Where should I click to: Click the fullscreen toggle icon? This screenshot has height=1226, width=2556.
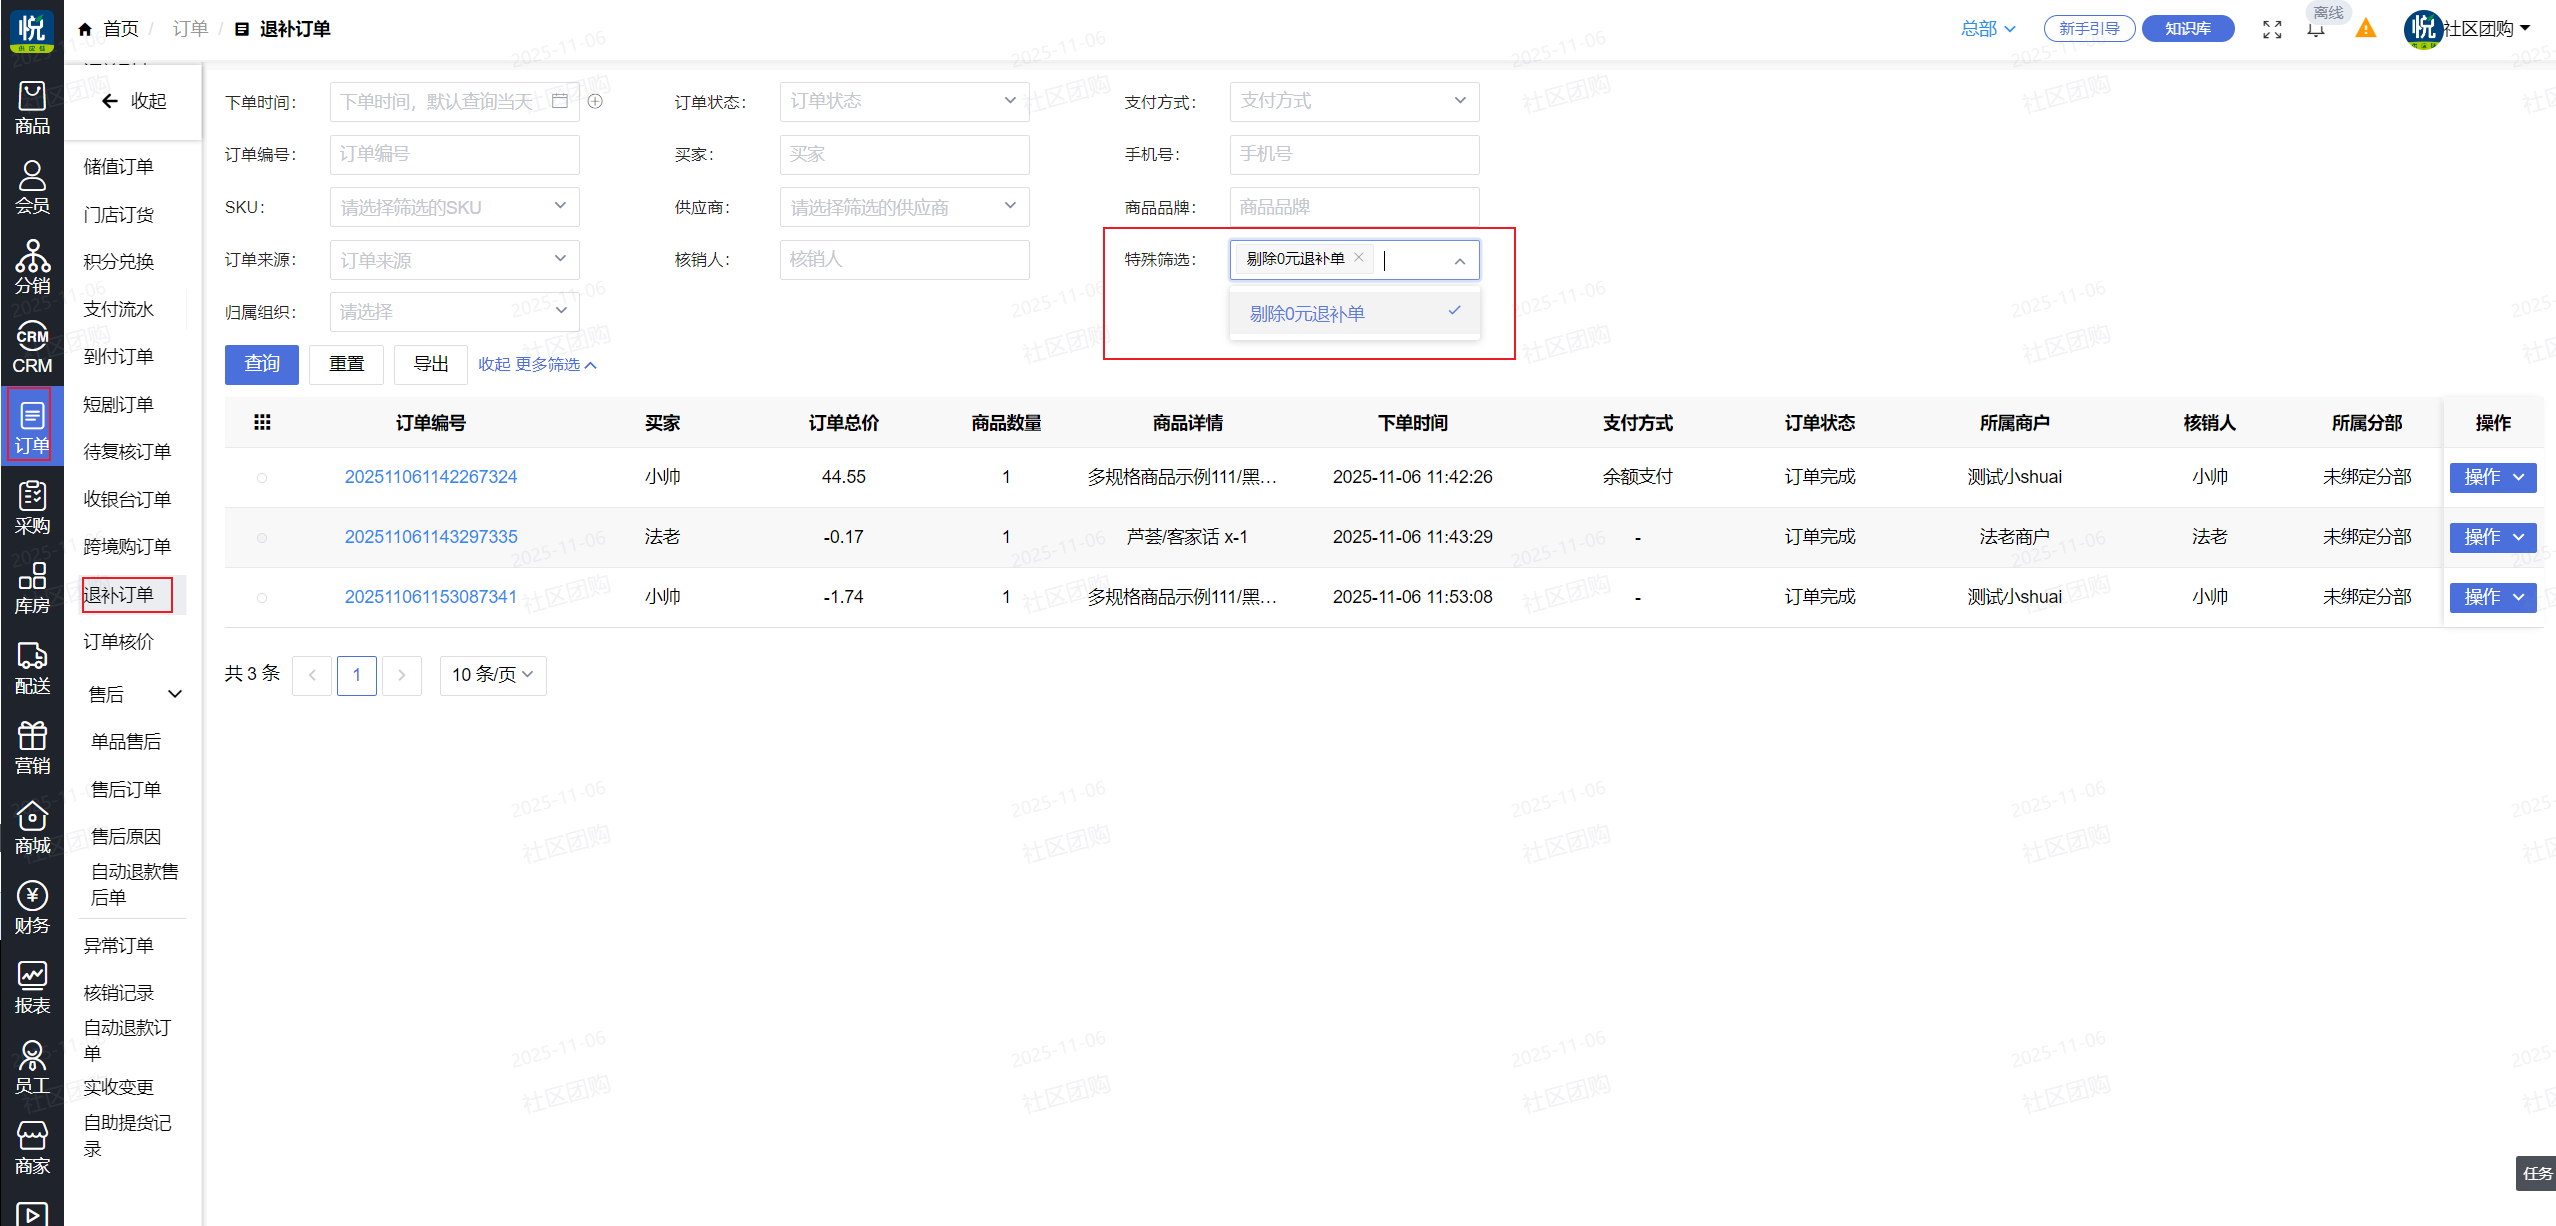pyautogui.click(x=2272, y=29)
